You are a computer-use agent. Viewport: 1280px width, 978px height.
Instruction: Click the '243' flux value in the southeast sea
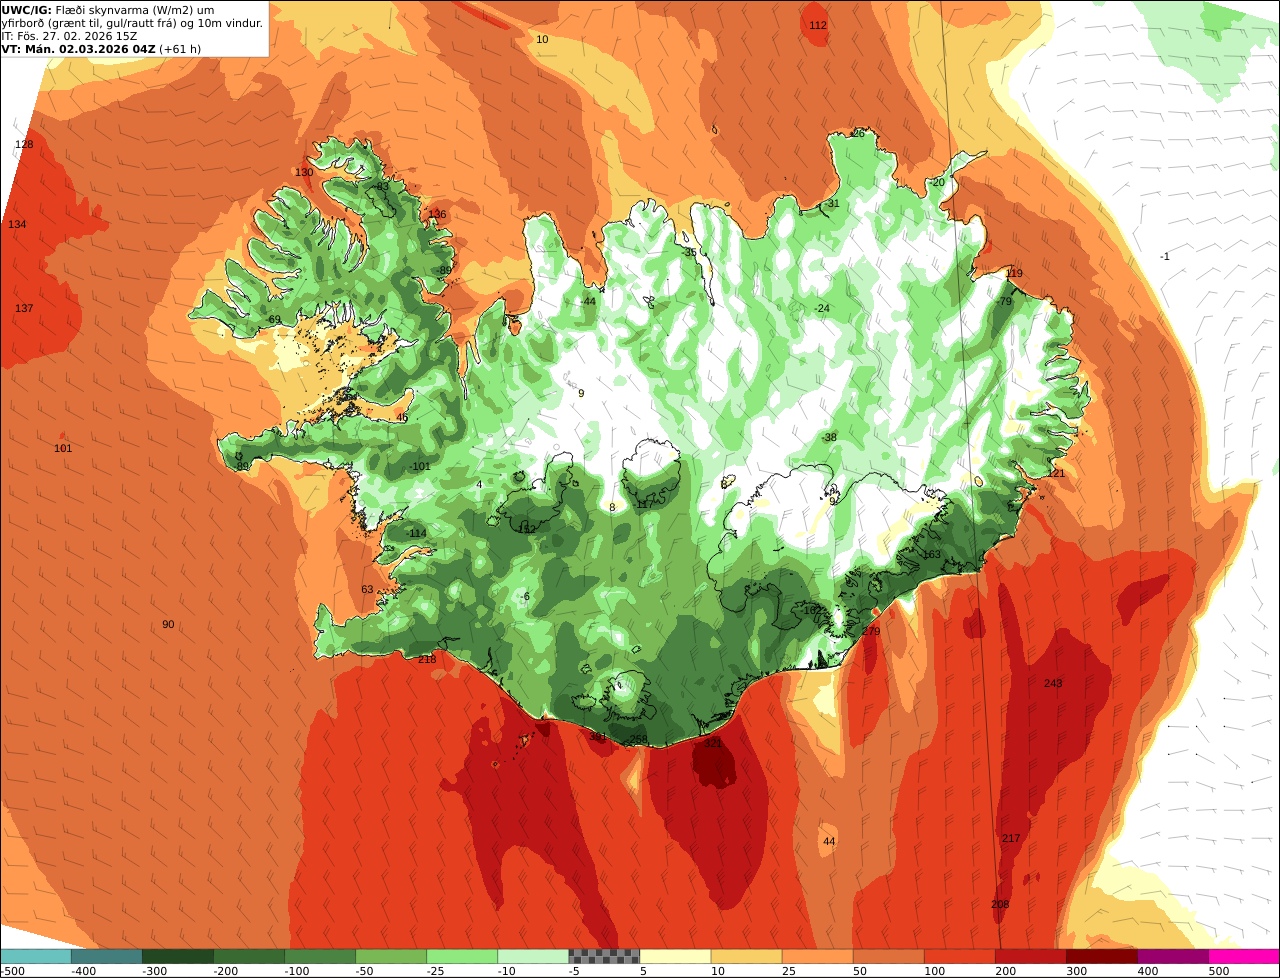click(x=1053, y=683)
